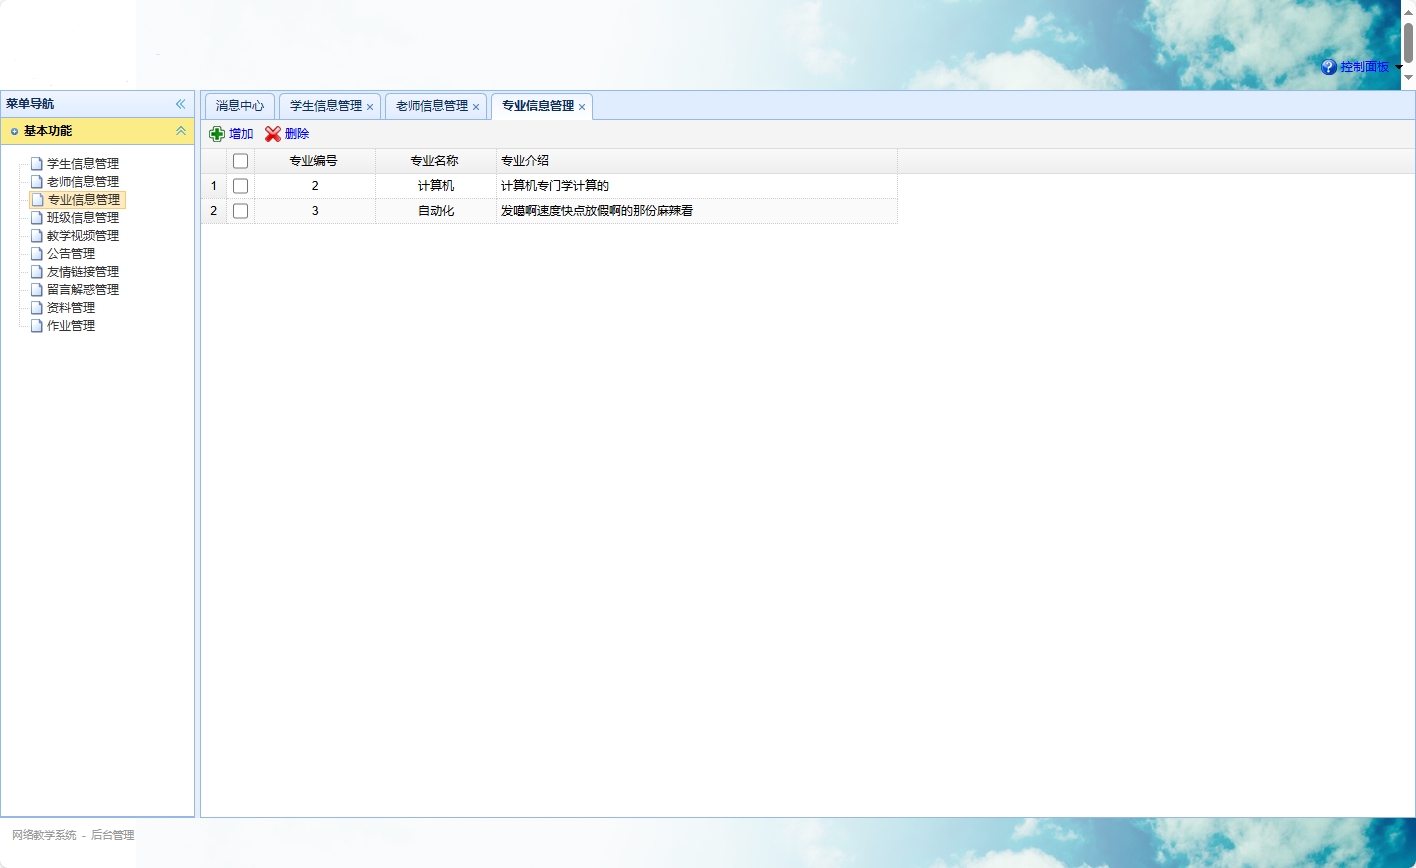The width and height of the screenshot is (1416, 868).
Task: Click the 计算机专门学计算的 description cell
Action: click(x=697, y=186)
